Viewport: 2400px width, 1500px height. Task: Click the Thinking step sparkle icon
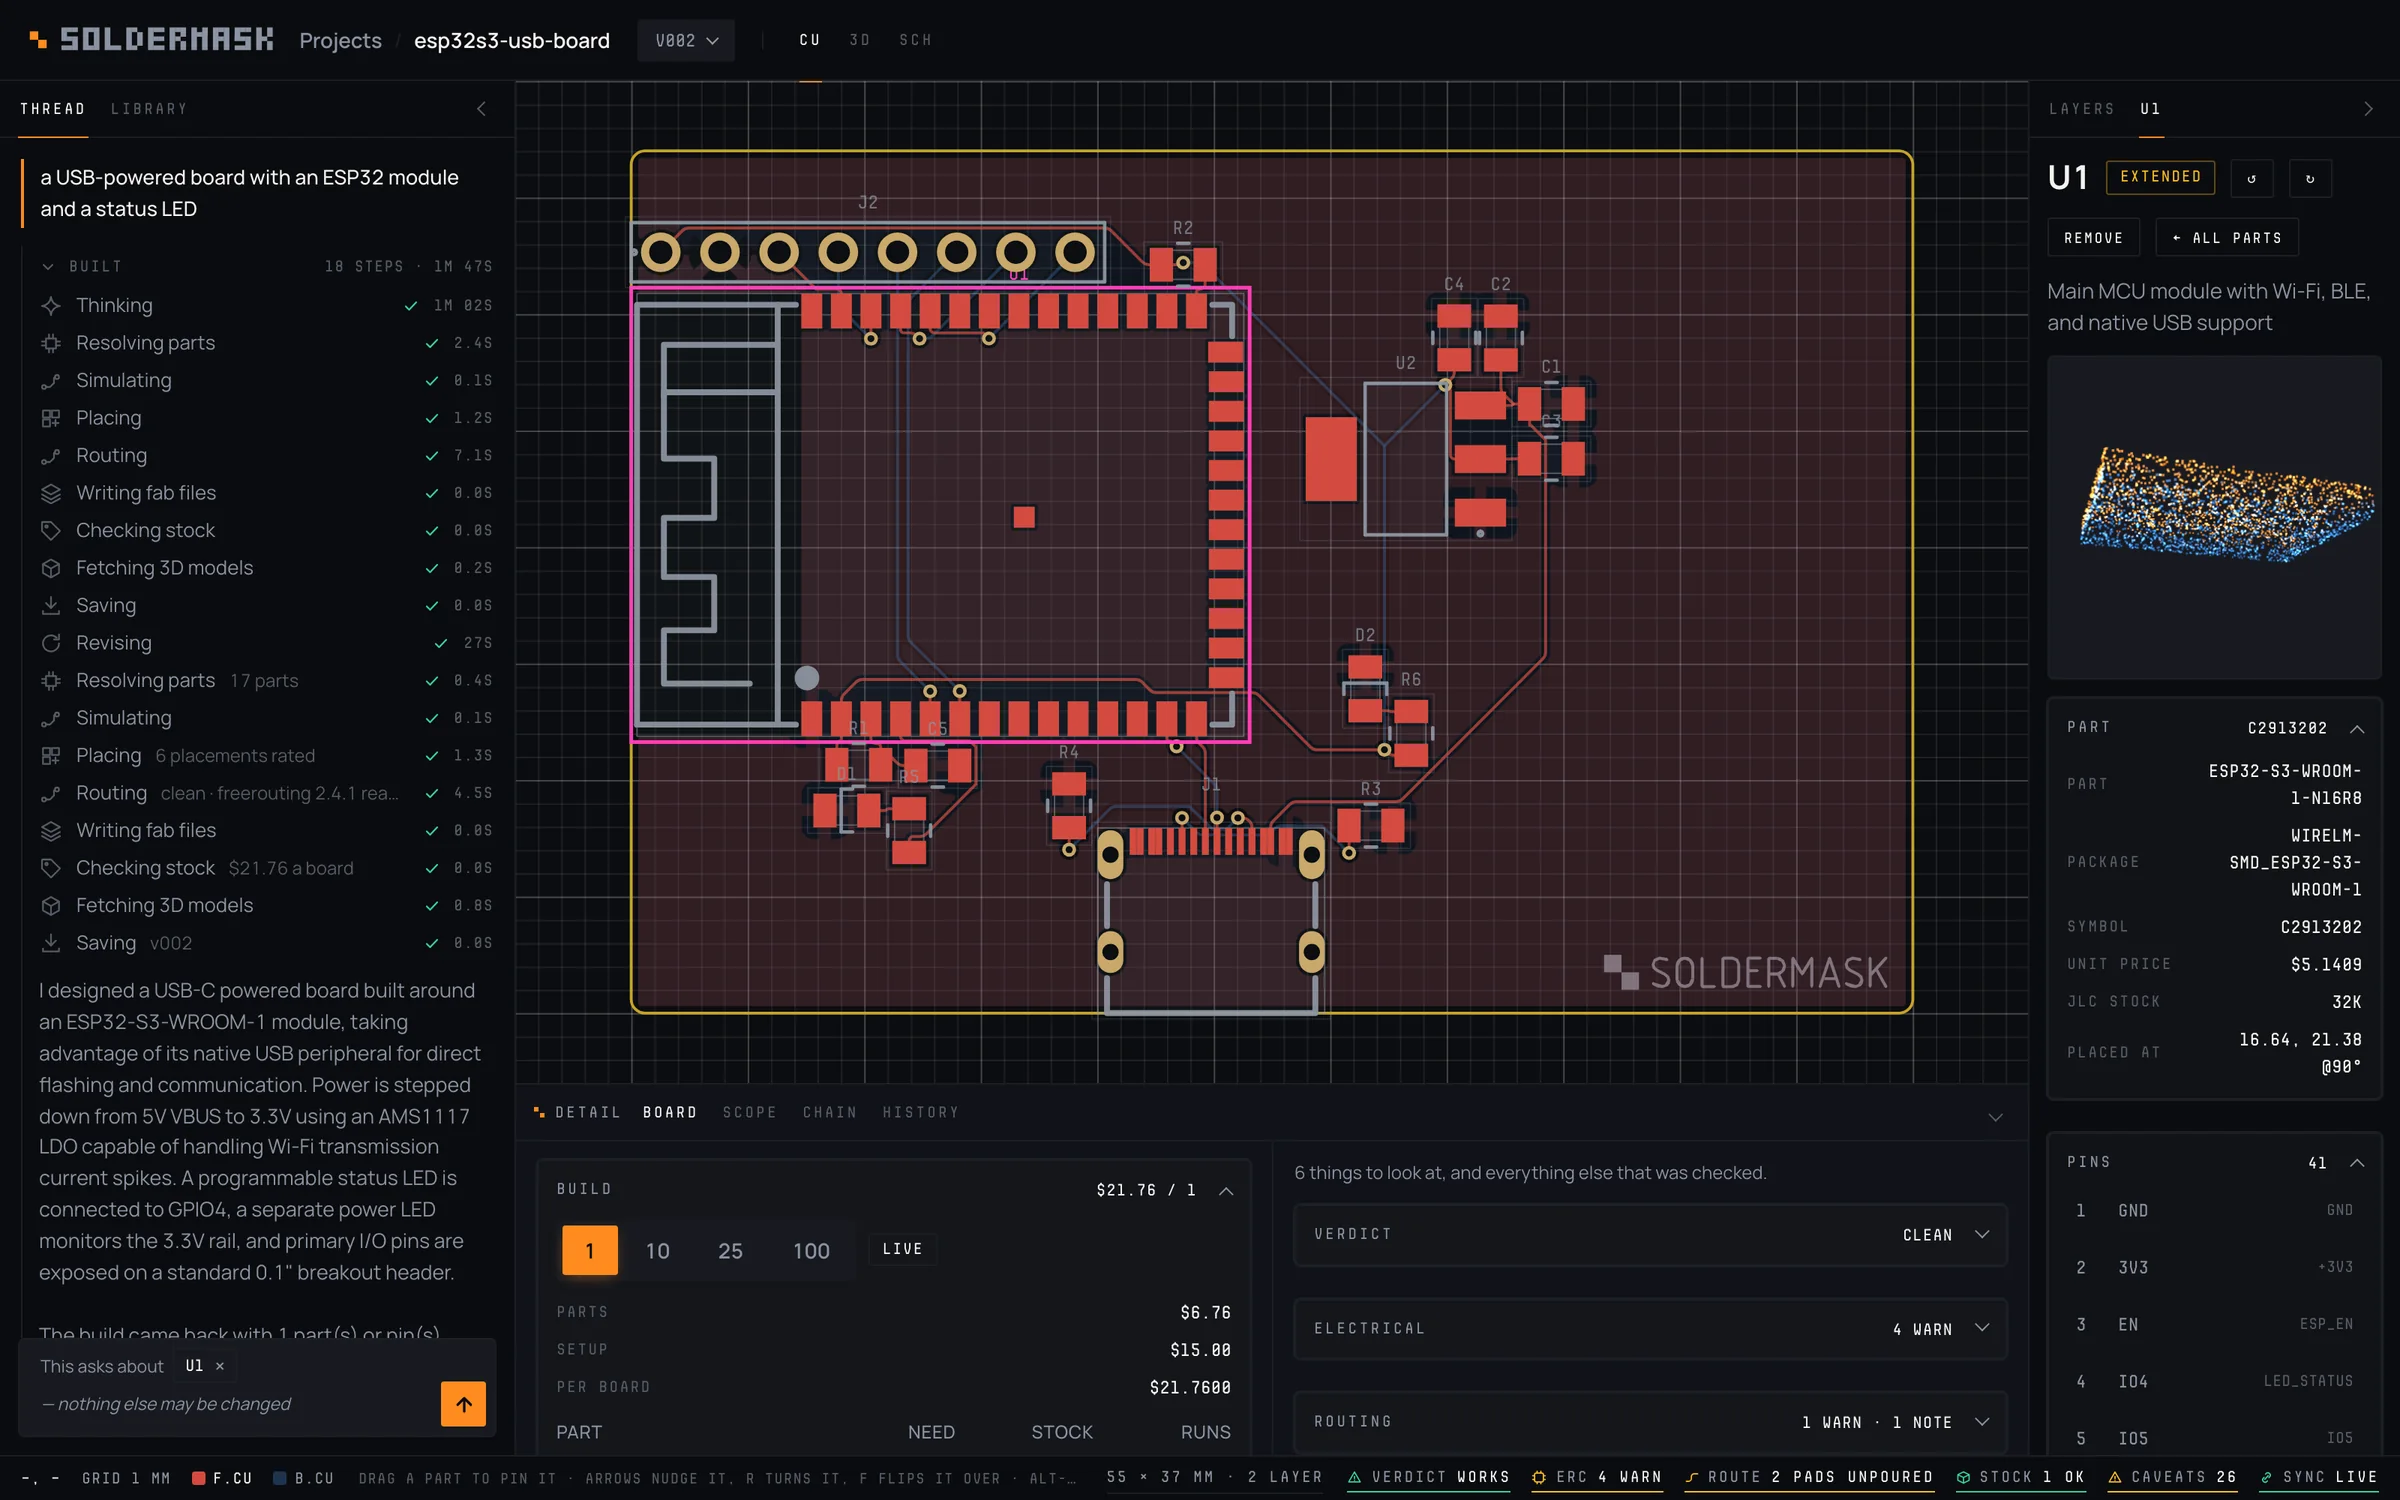[x=51, y=306]
